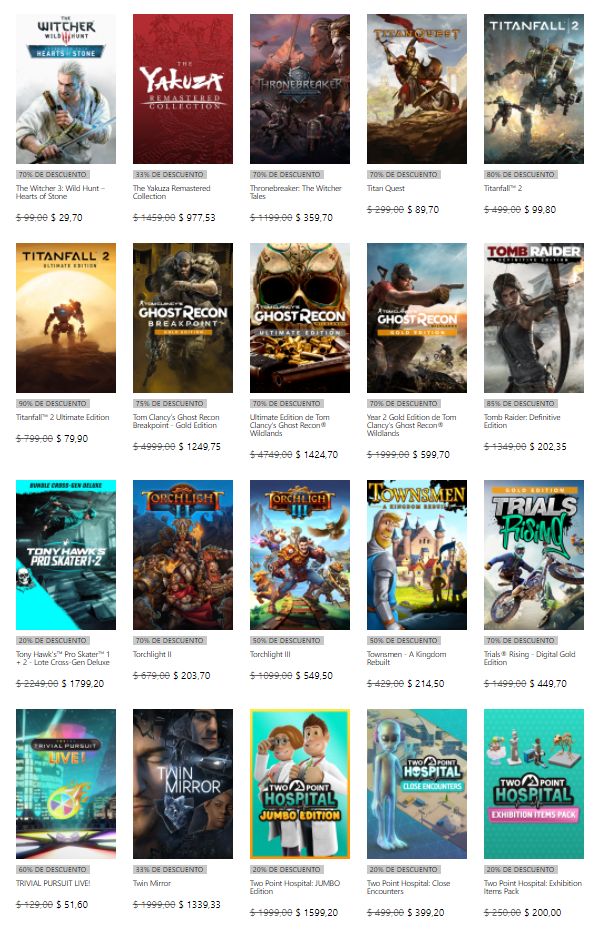The image size is (609, 927).
Task: Click The Yakuza Remastered Collection cover art
Action: click(183, 89)
